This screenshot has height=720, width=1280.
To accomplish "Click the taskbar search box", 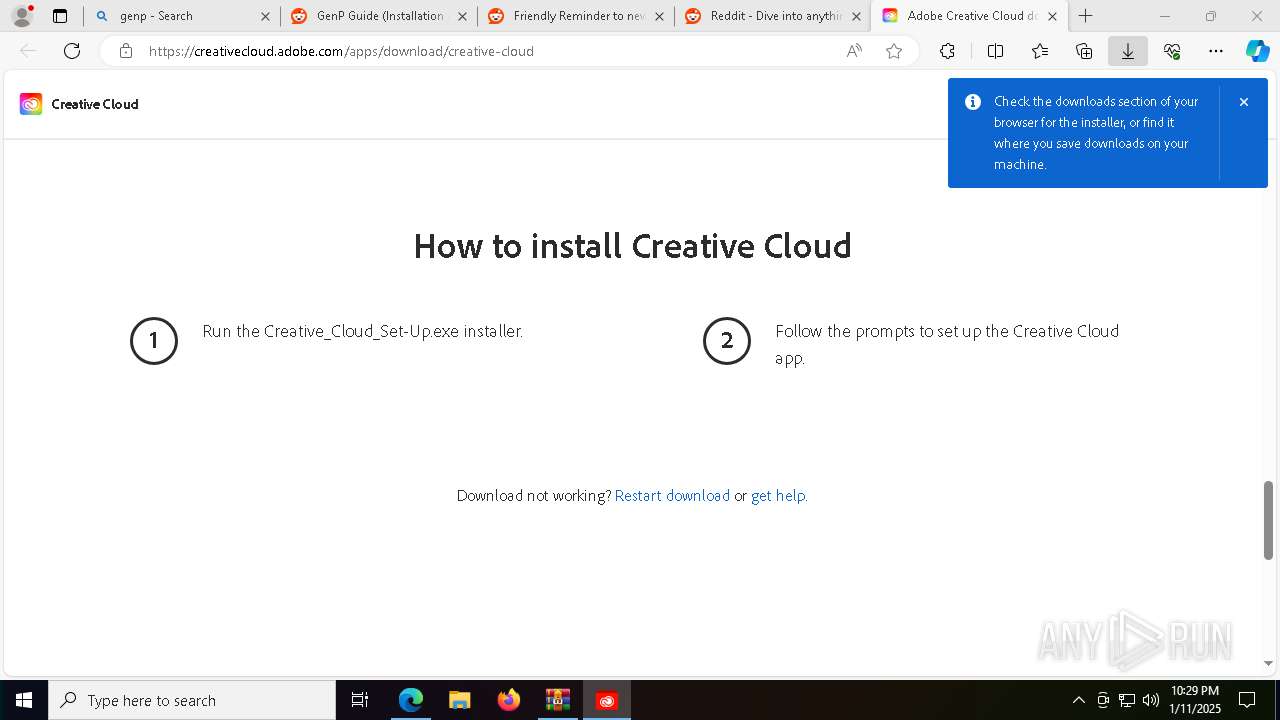I will (x=192, y=700).
